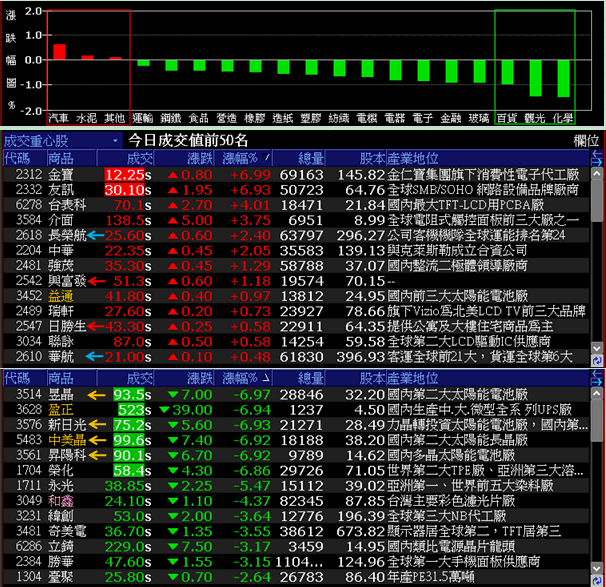Click stock code 1704 榮化

click(29, 470)
